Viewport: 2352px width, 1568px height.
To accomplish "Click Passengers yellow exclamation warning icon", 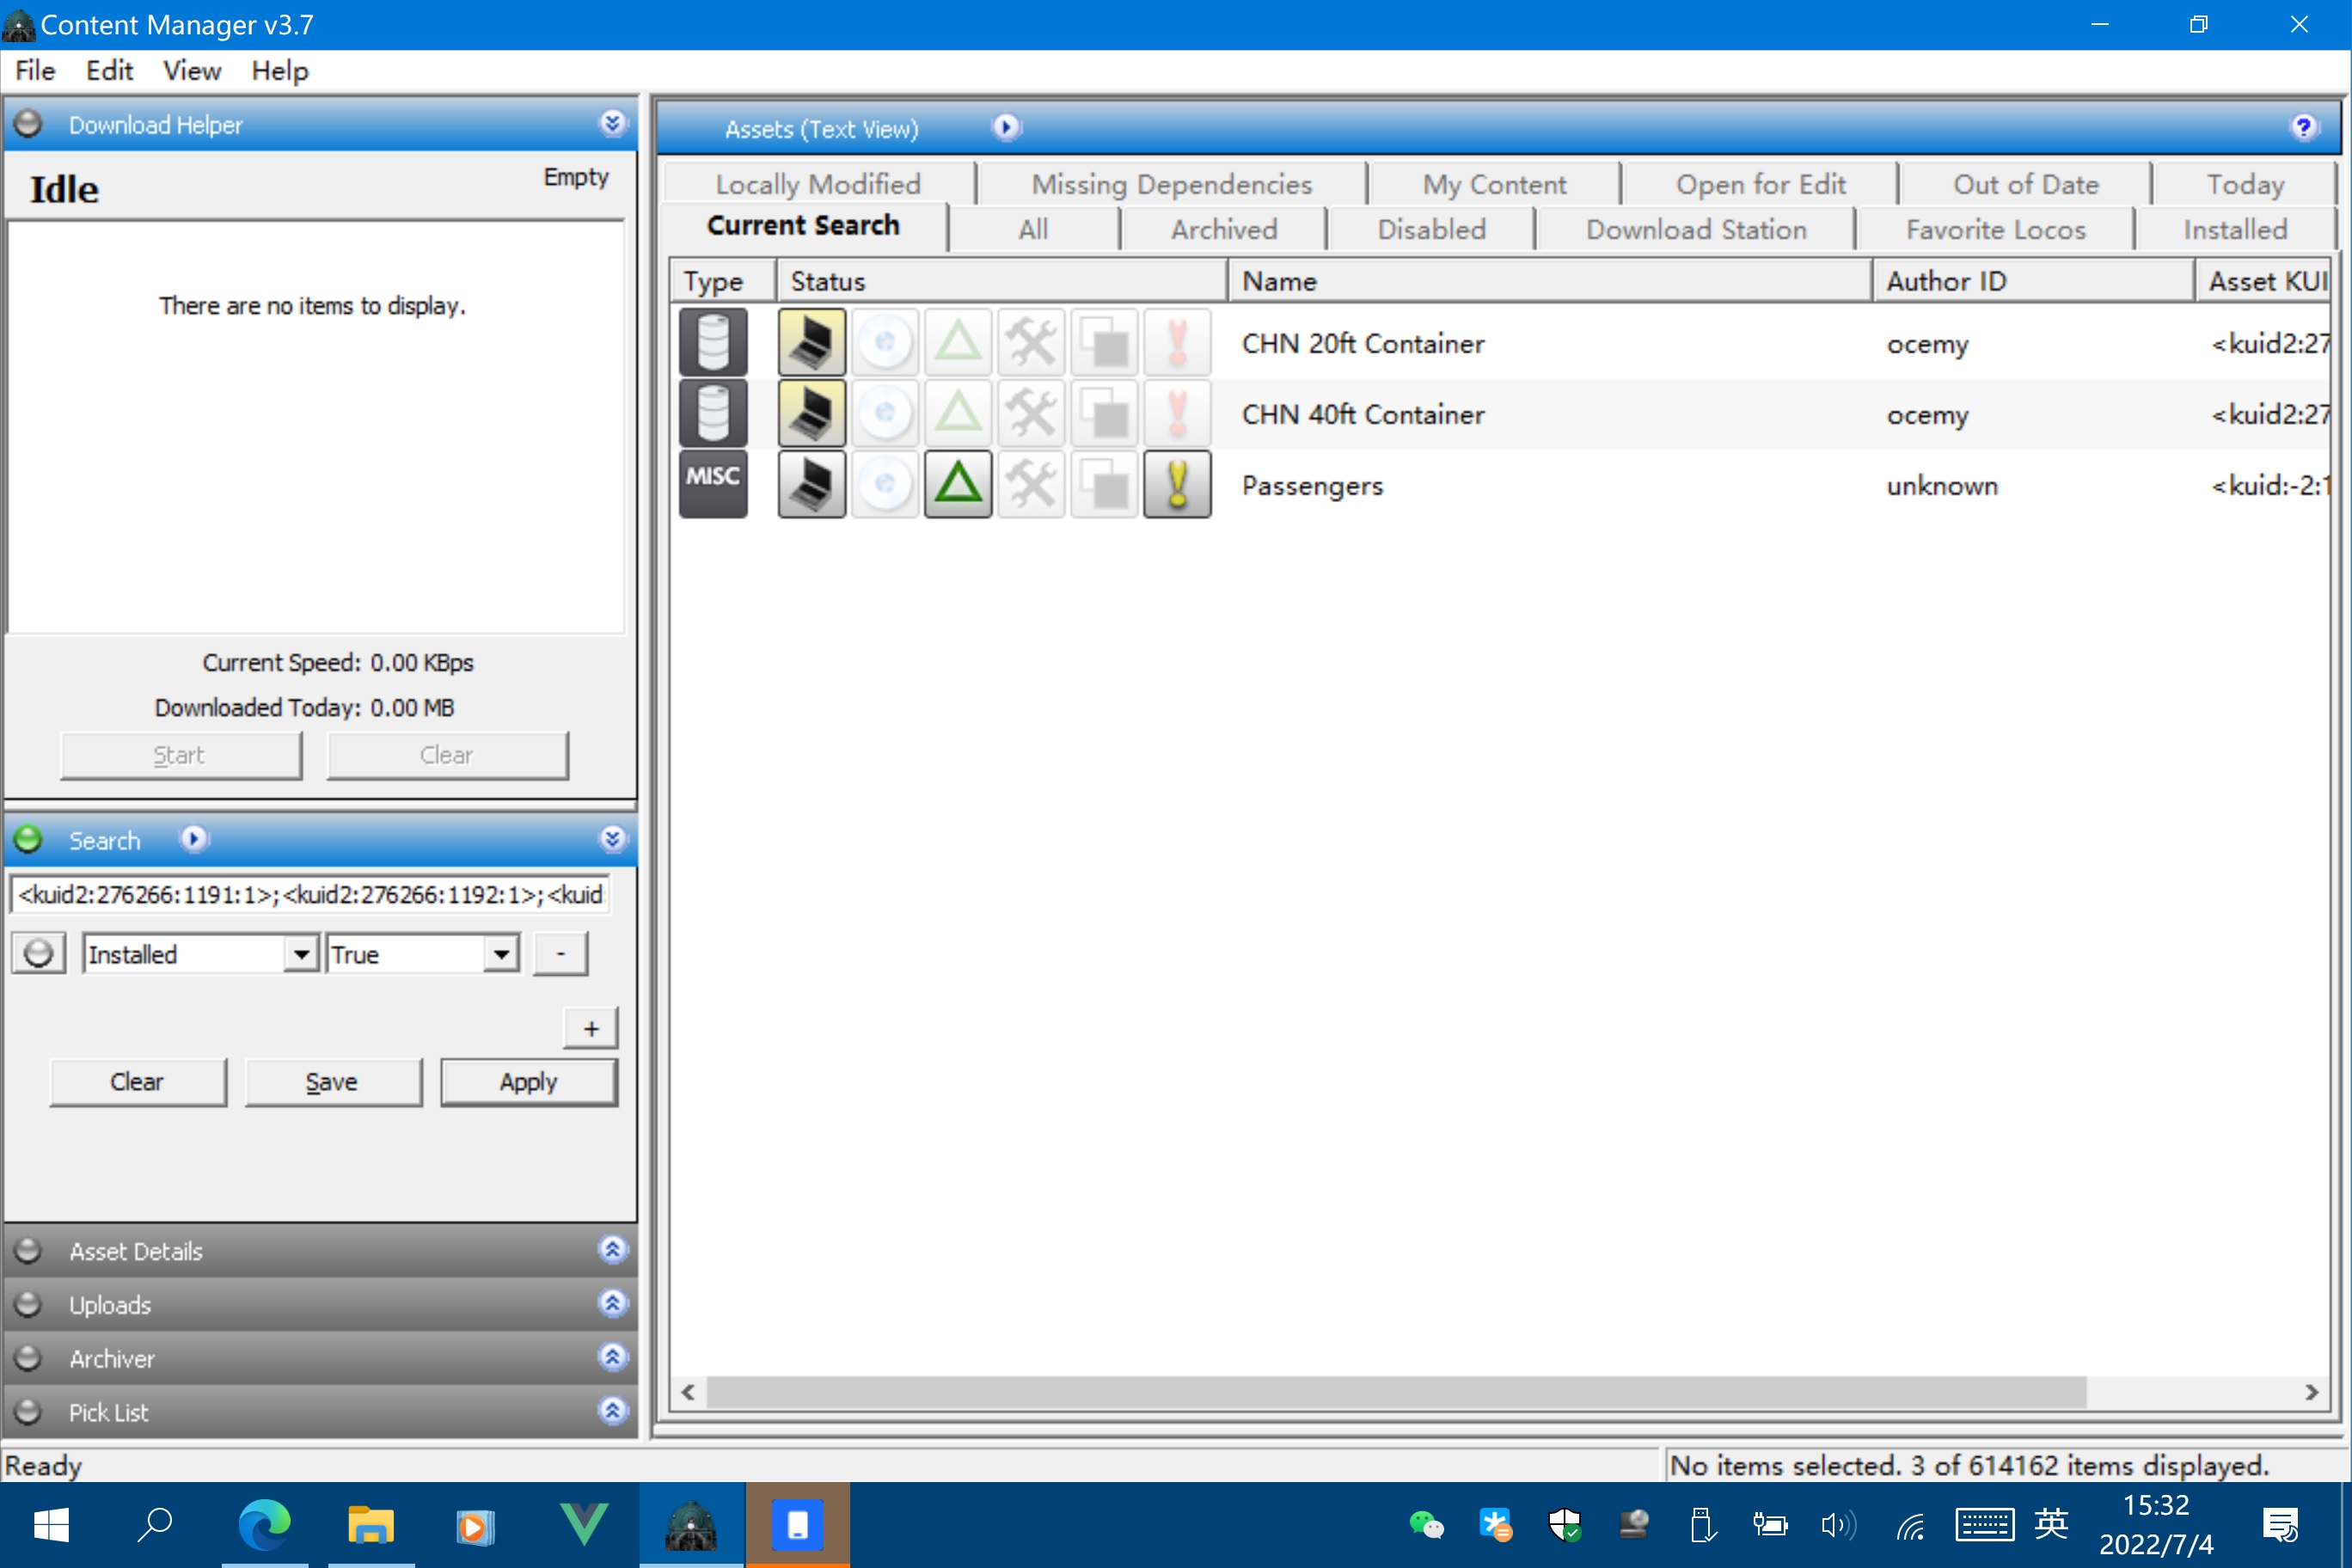I will (x=1177, y=484).
